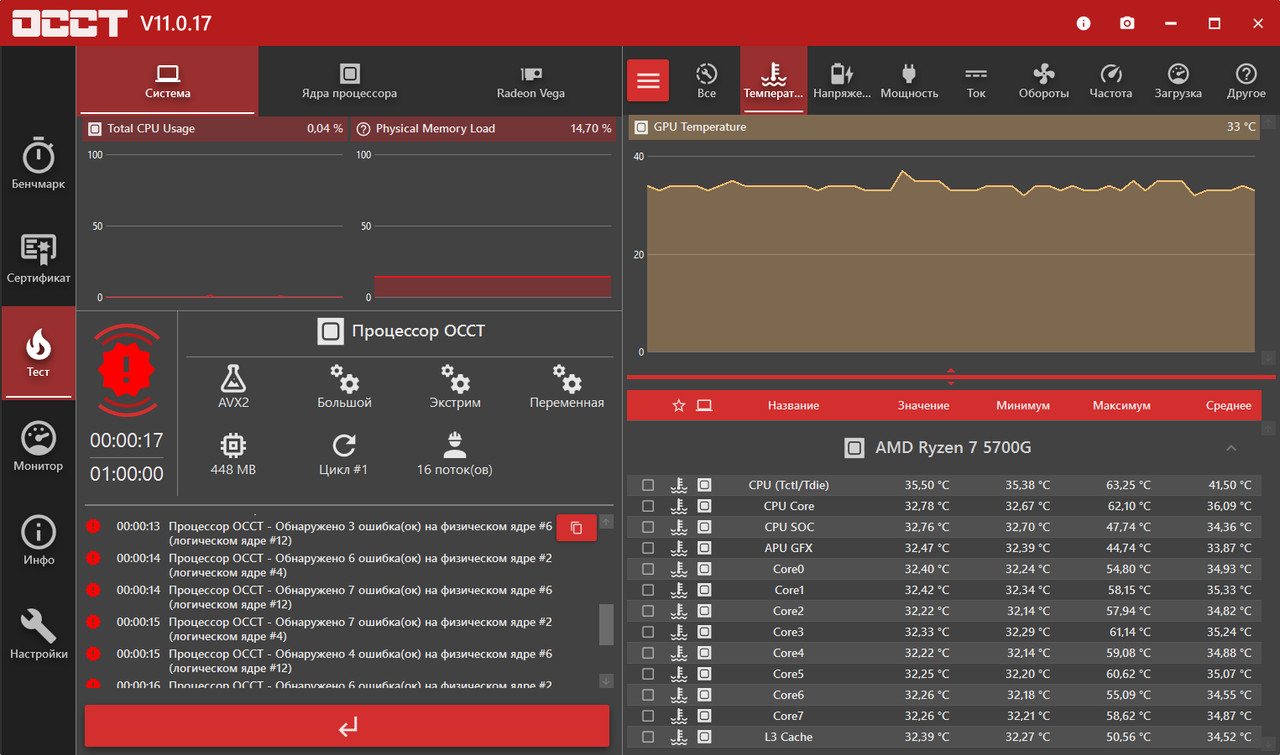Open the Инфо sidebar section
Image resolution: width=1280 pixels, height=755 pixels.
38,540
